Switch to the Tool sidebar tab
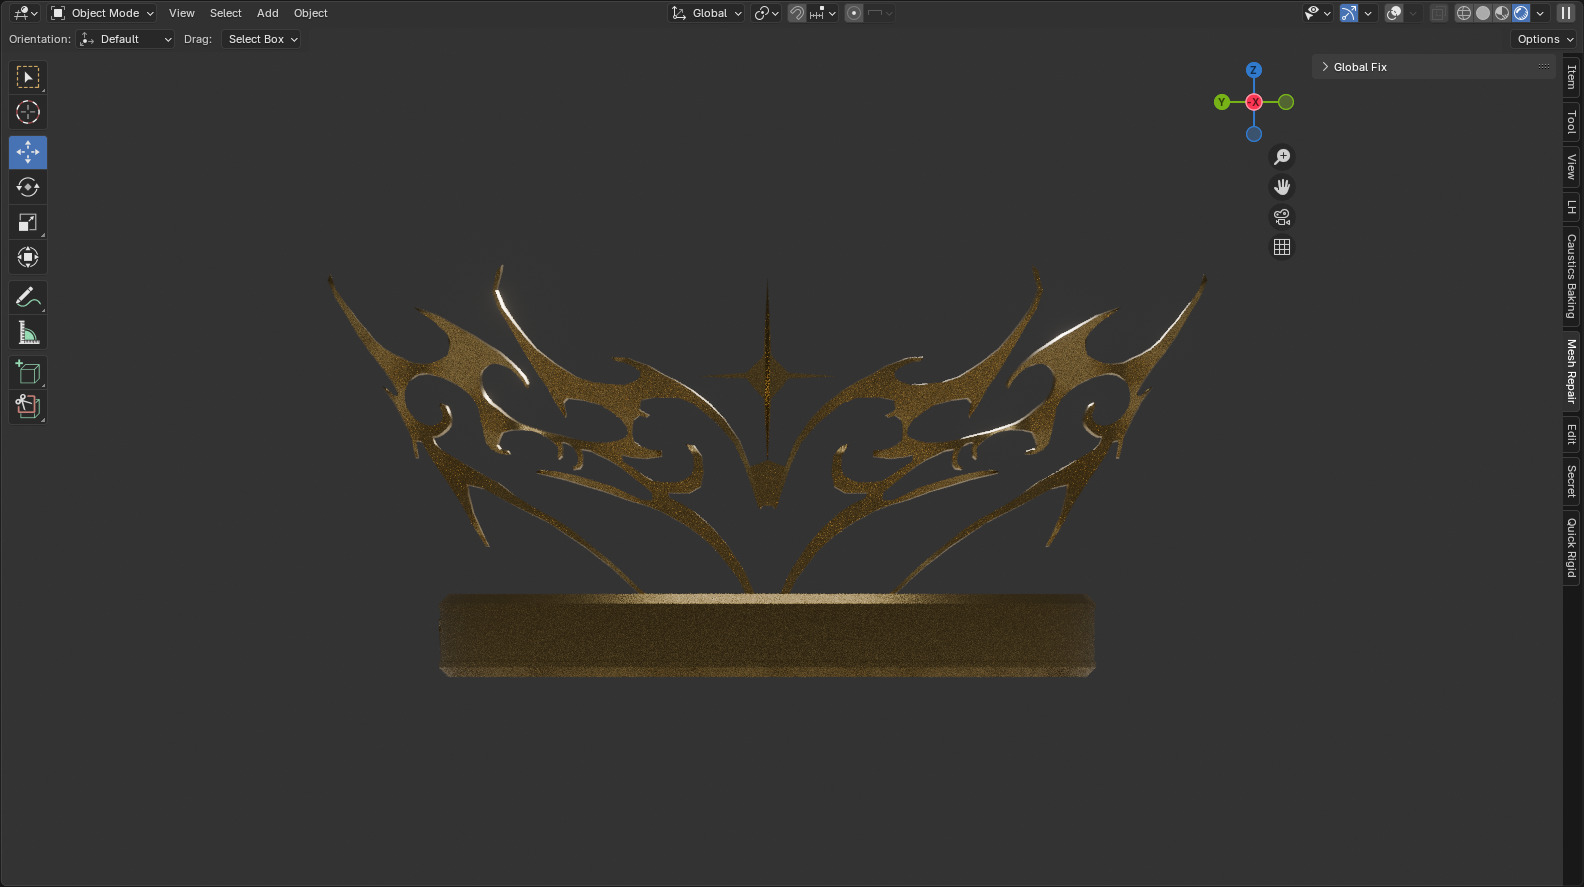The image size is (1584, 887). pyautogui.click(x=1572, y=122)
